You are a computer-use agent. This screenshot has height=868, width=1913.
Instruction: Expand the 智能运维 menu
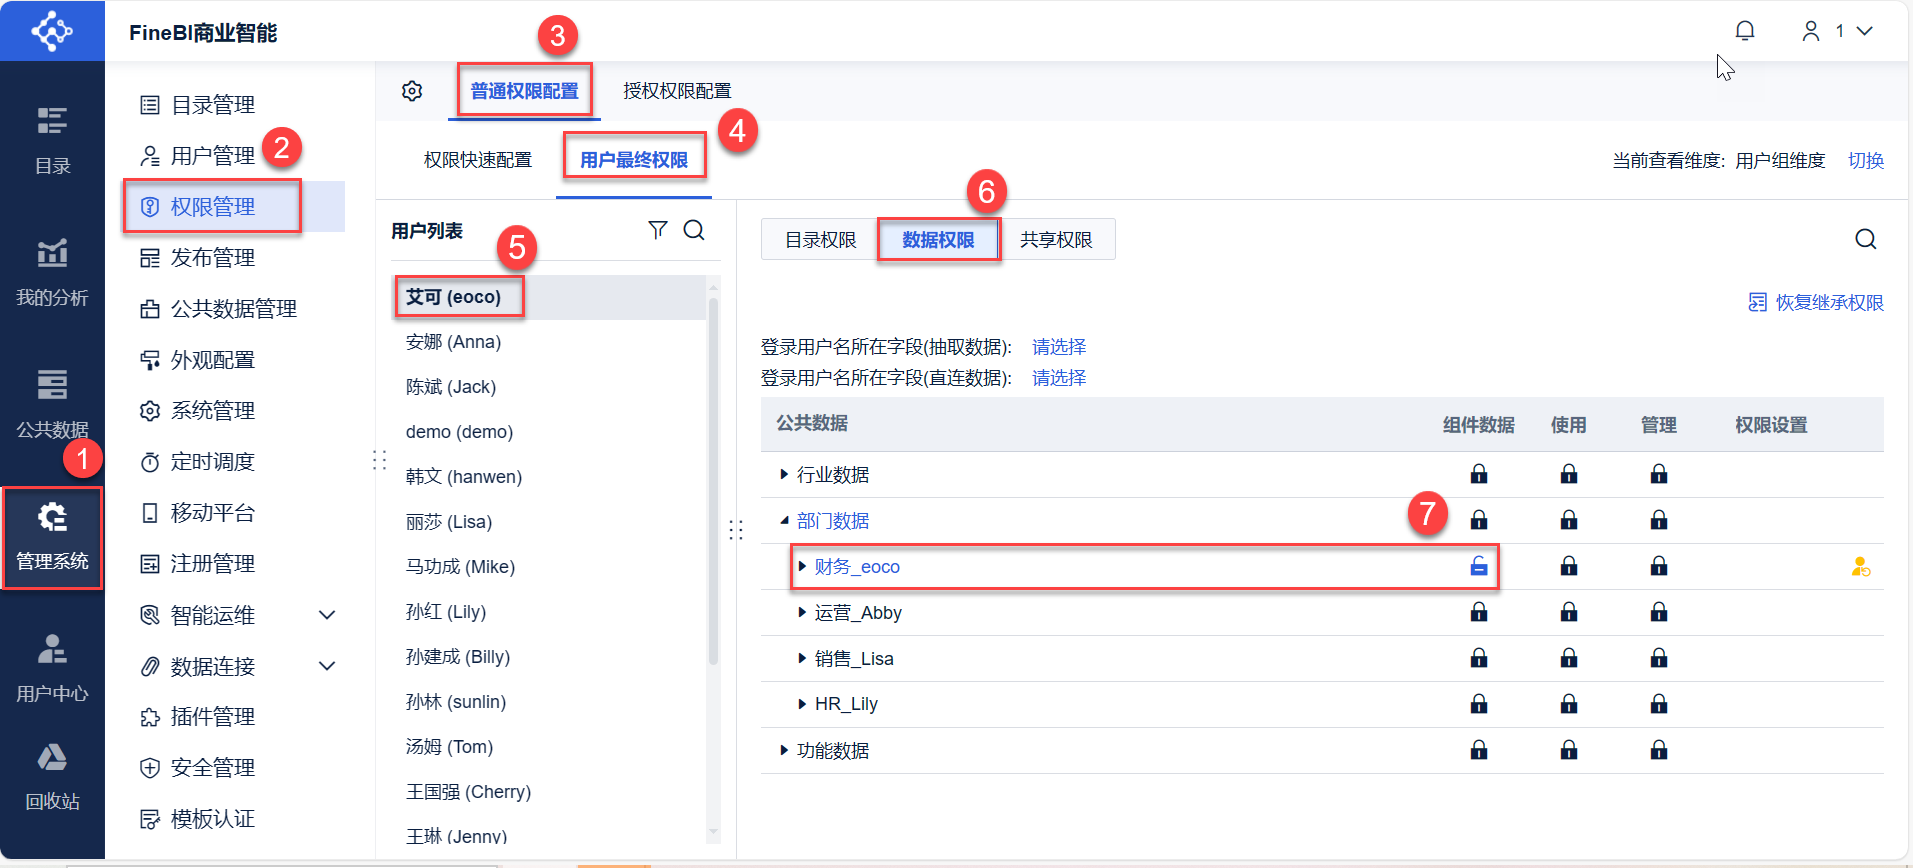point(327,615)
